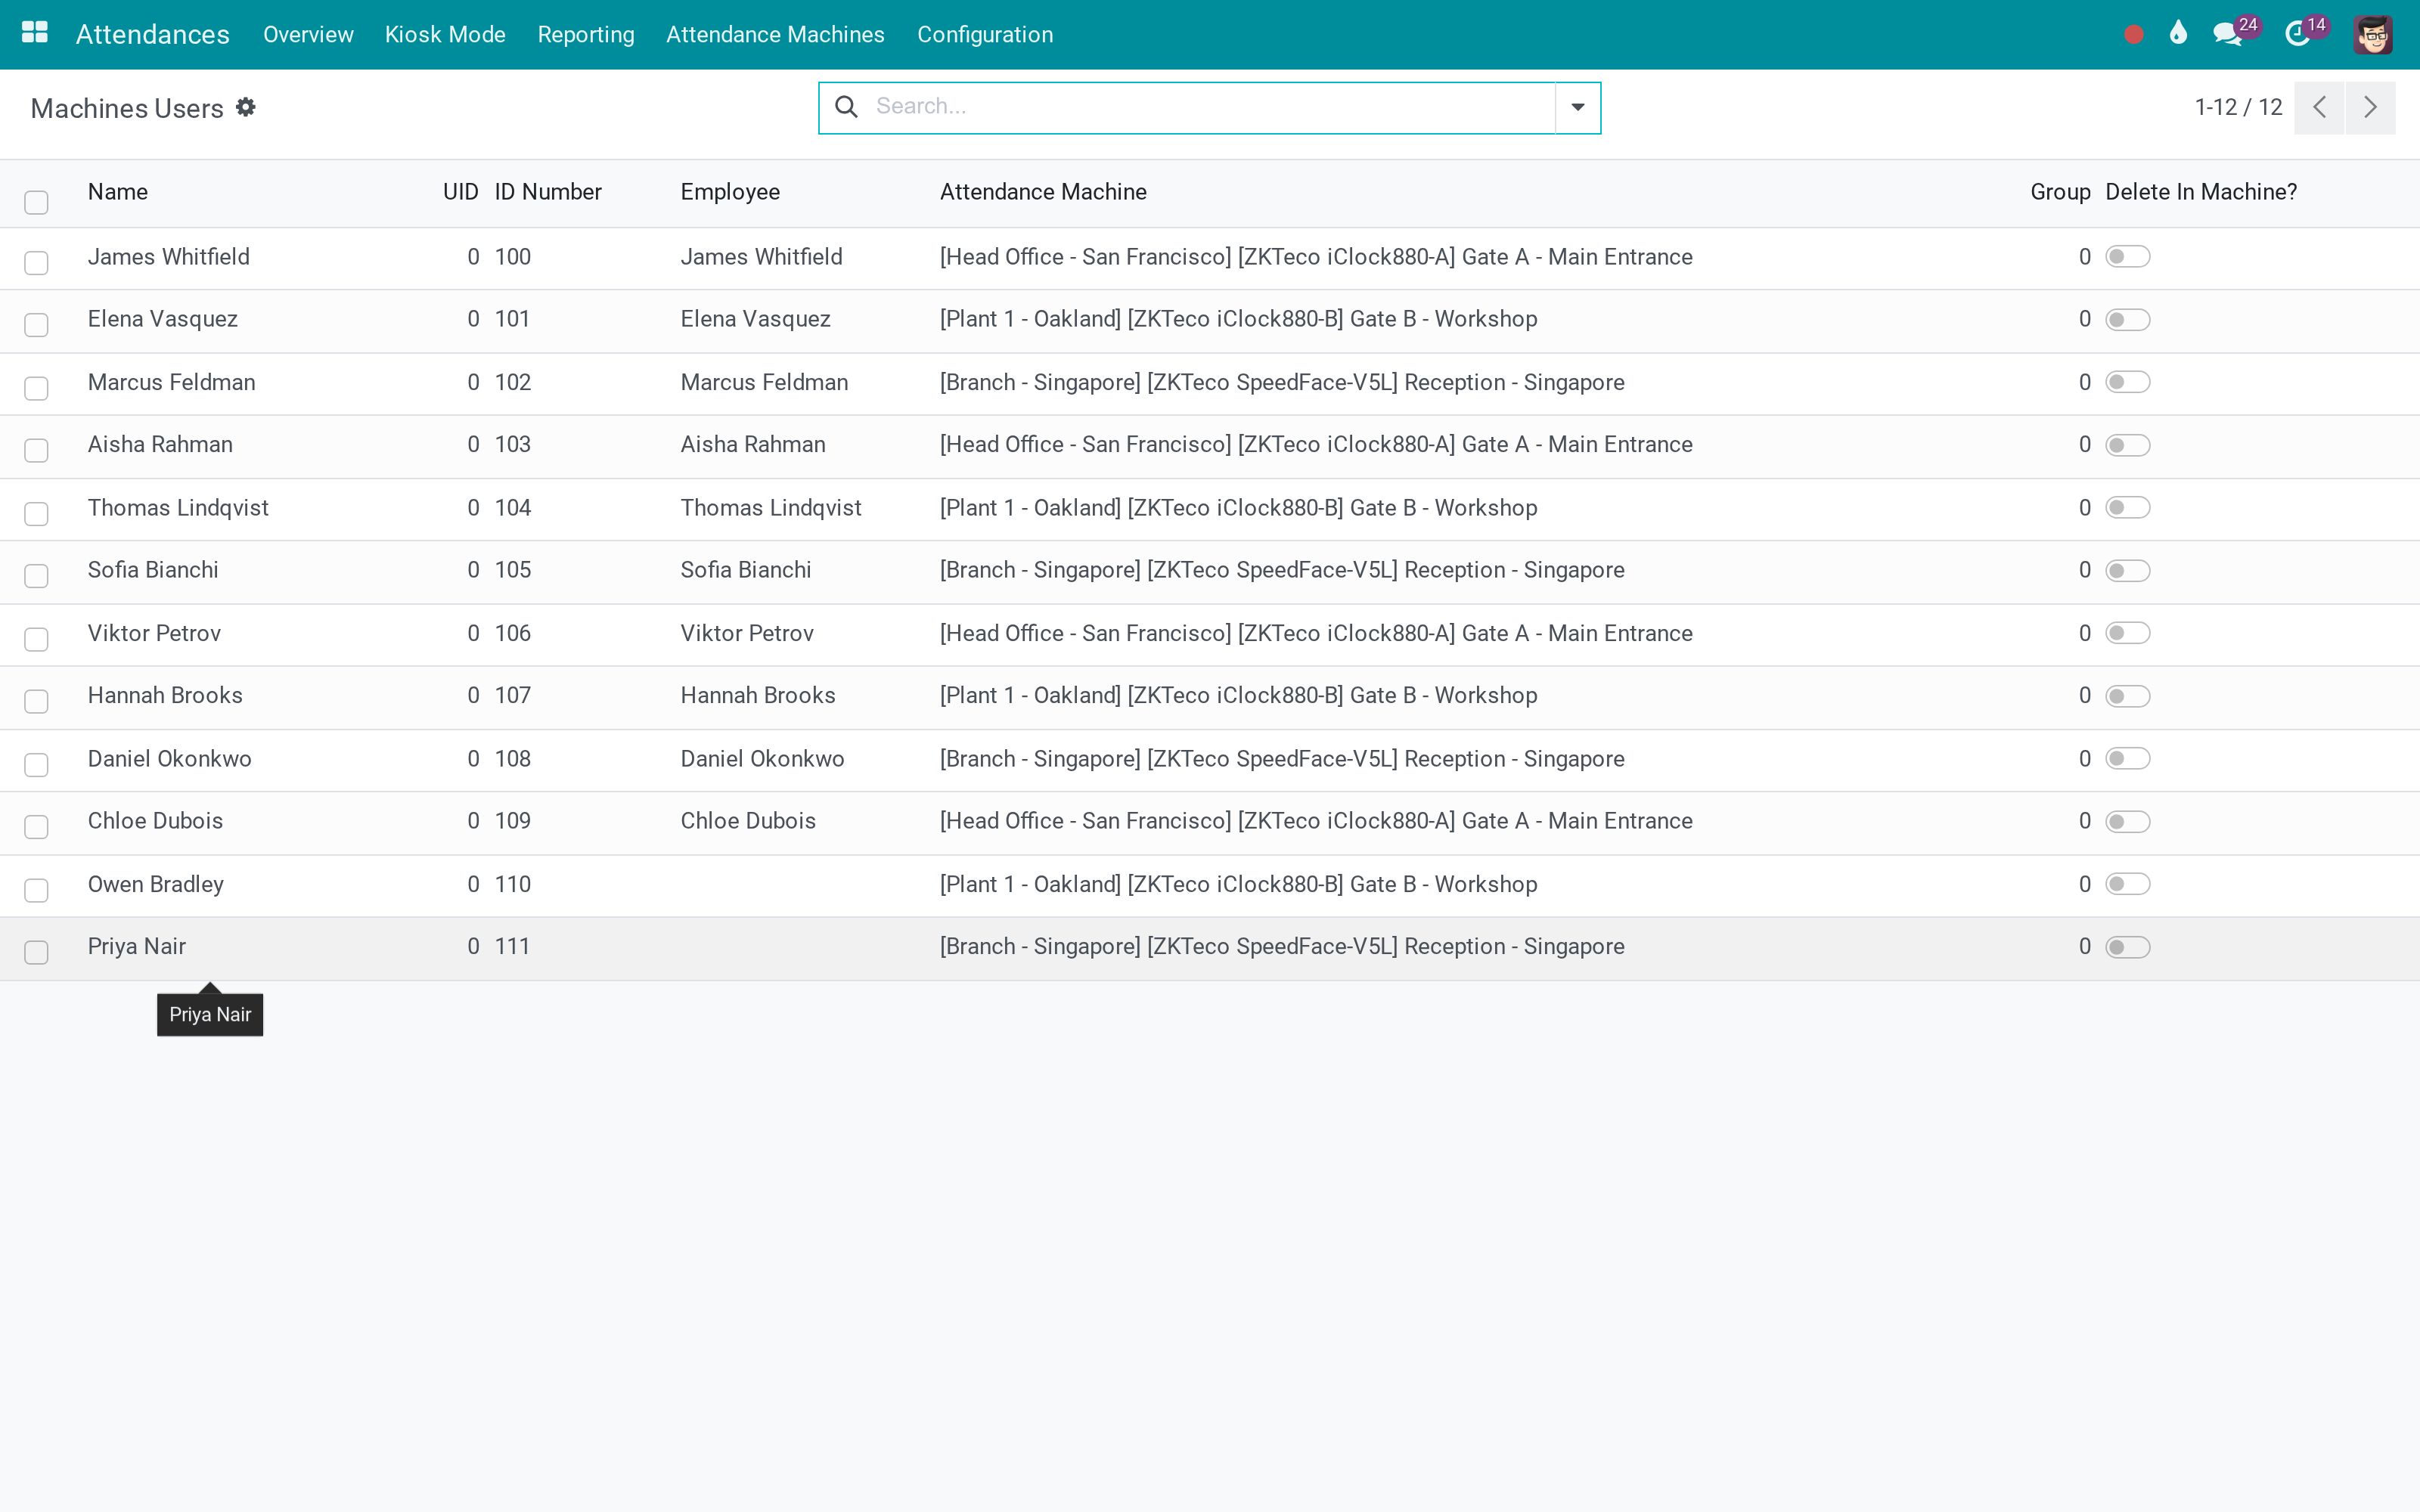Toggle Delete In Machine for James Whitfield
2420x1512 pixels.
(x=2127, y=257)
